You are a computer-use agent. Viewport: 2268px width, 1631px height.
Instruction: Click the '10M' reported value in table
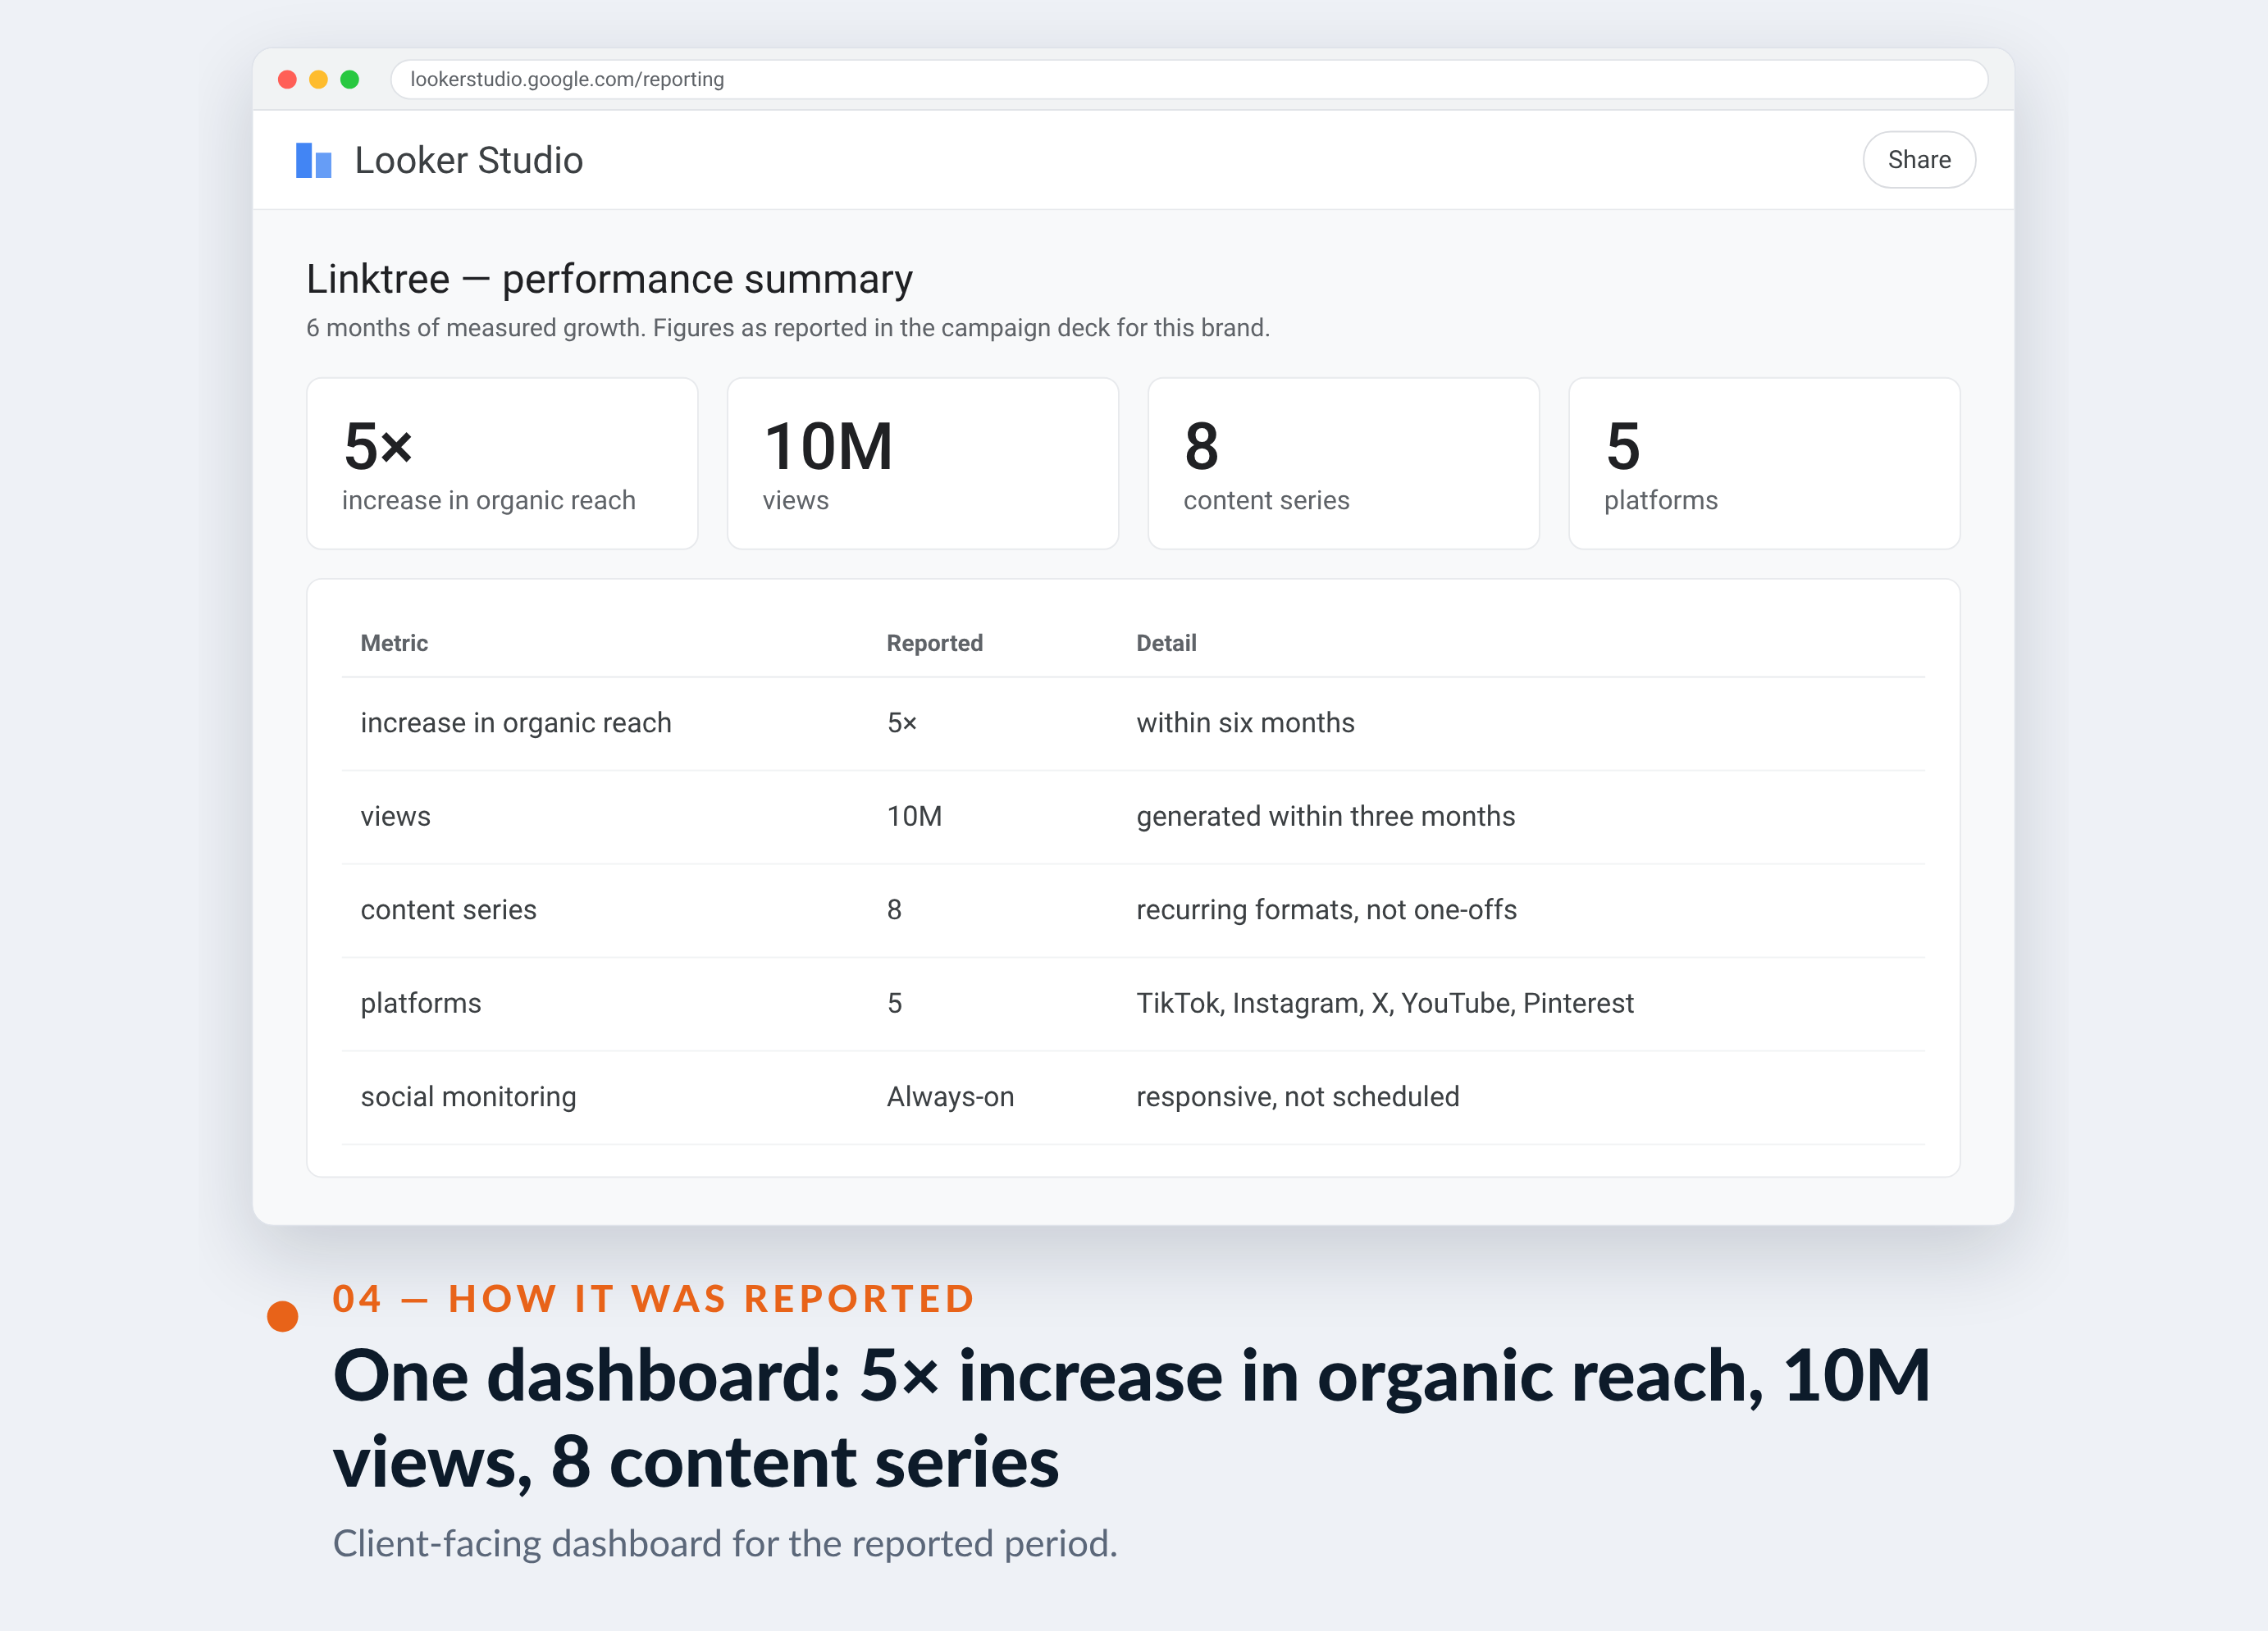click(x=914, y=816)
